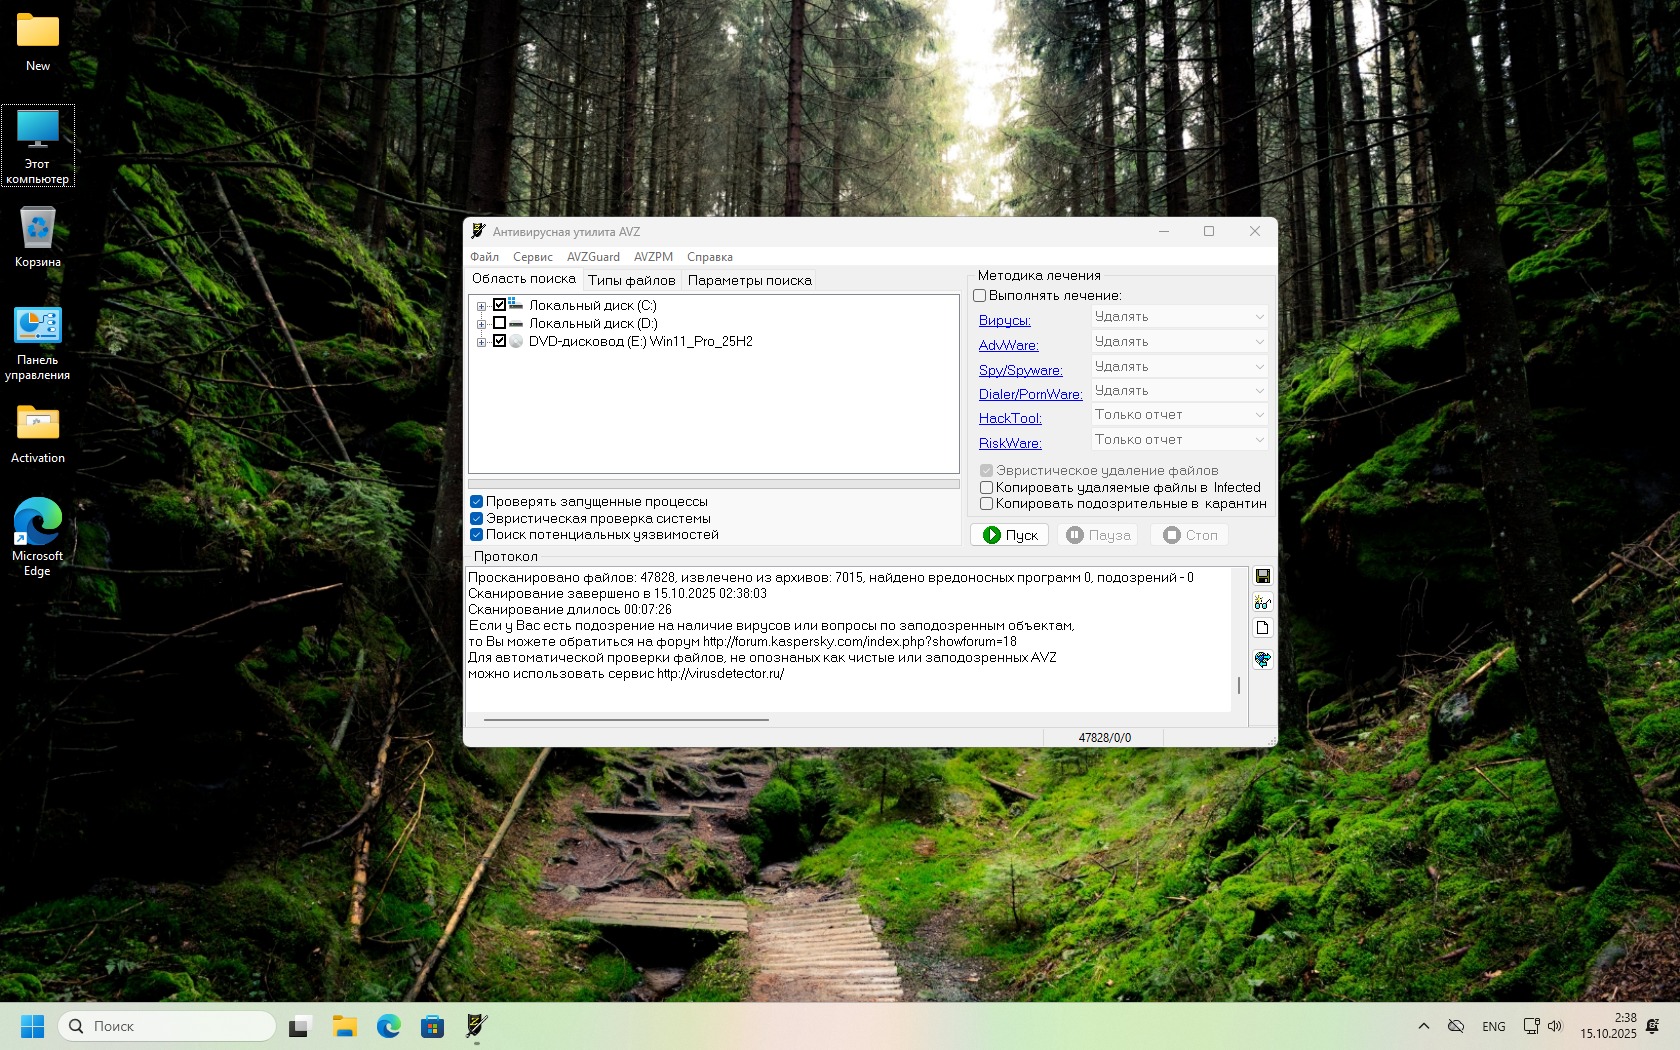Click the RiskWare link
The width and height of the screenshot is (1680, 1050).
pos(1010,443)
